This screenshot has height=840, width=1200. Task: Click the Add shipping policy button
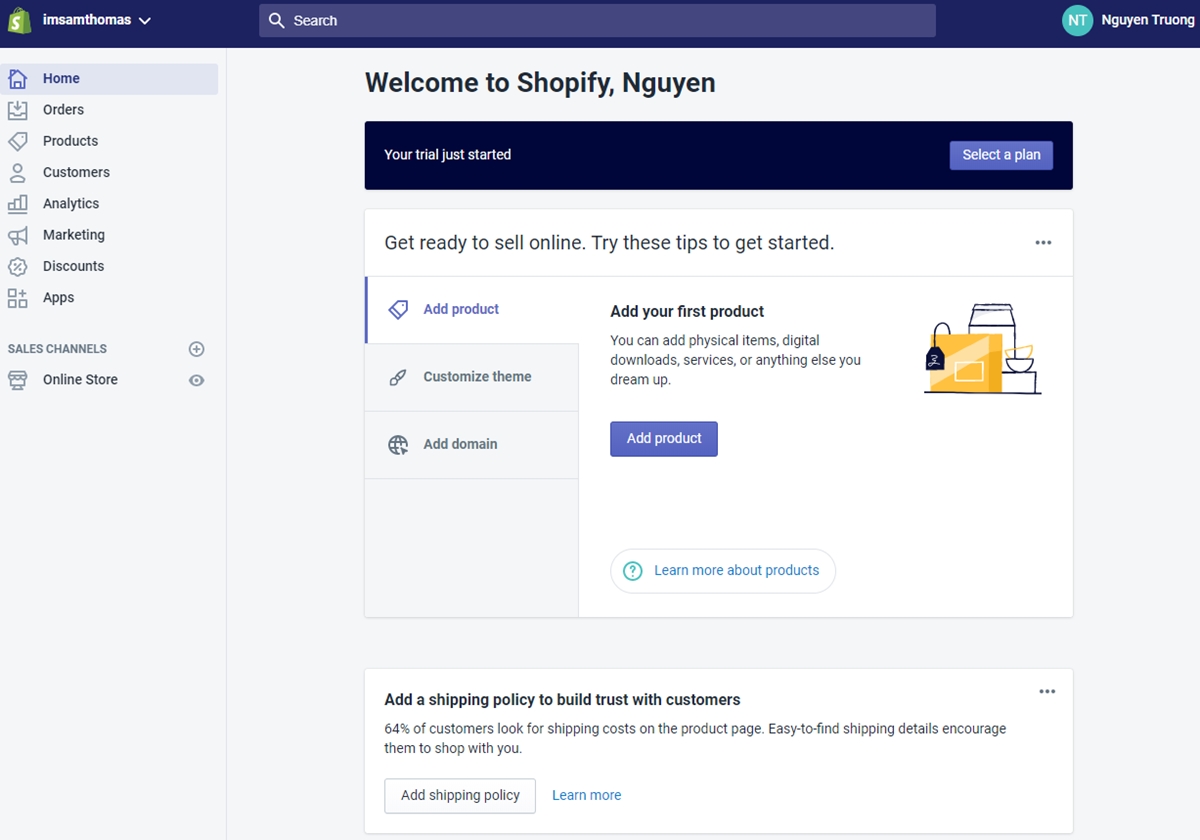tap(460, 796)
